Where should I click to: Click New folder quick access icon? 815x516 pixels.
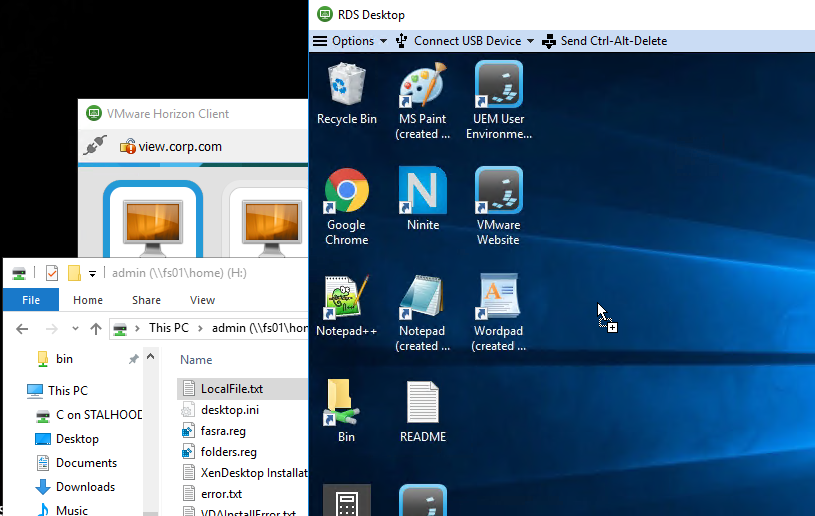[74, 273]
